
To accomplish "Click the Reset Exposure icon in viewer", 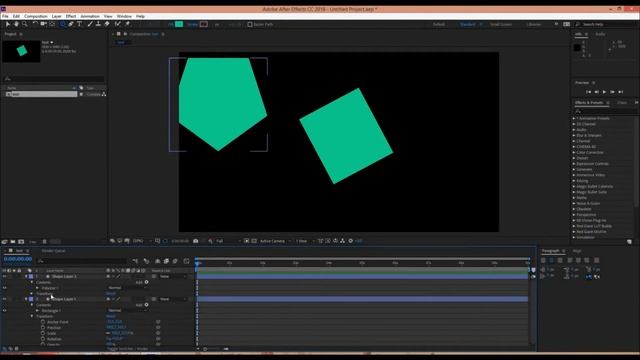I will tap(351, 241).
